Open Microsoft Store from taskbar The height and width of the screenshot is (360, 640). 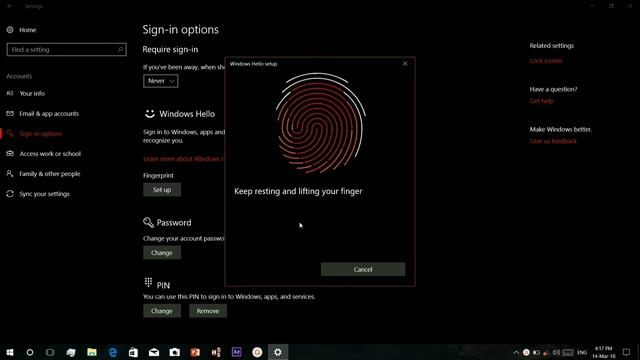[x=133, y=352]
